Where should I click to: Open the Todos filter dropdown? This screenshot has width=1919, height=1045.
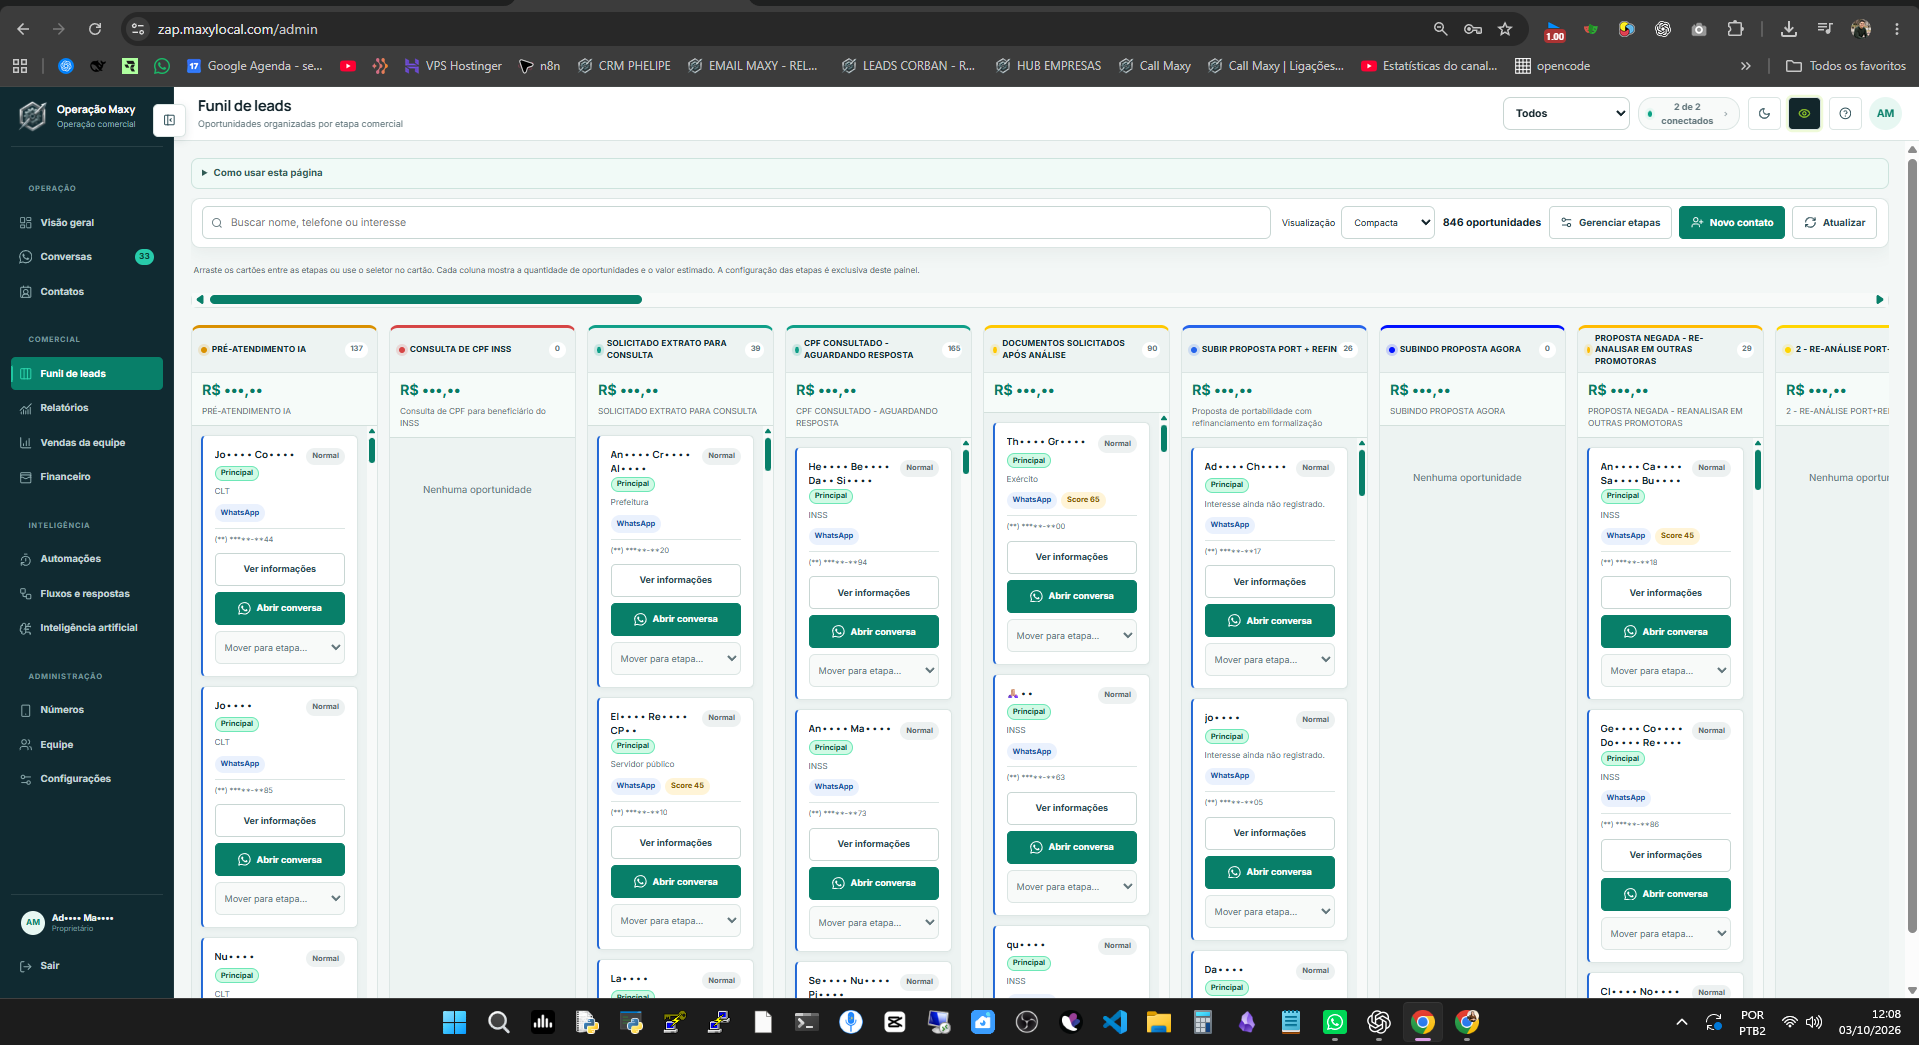[1566, 114]
